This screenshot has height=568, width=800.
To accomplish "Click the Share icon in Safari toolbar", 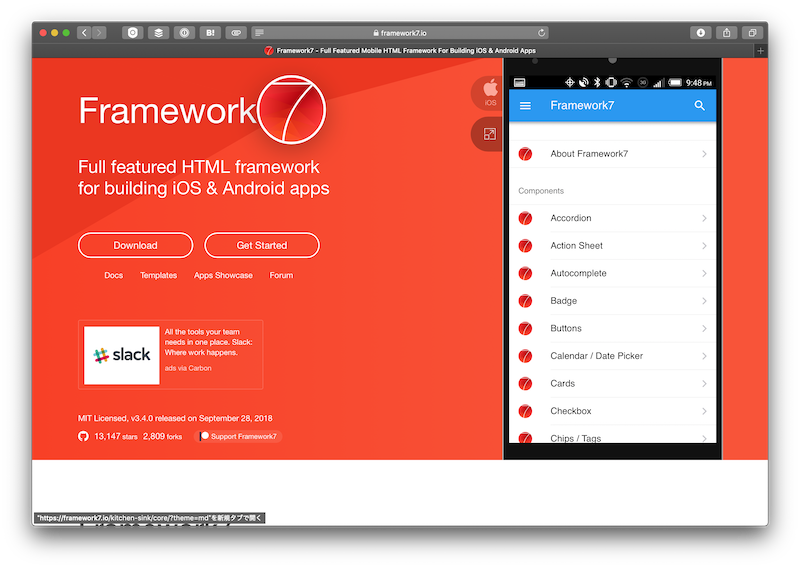I will [x=727, y=33].
